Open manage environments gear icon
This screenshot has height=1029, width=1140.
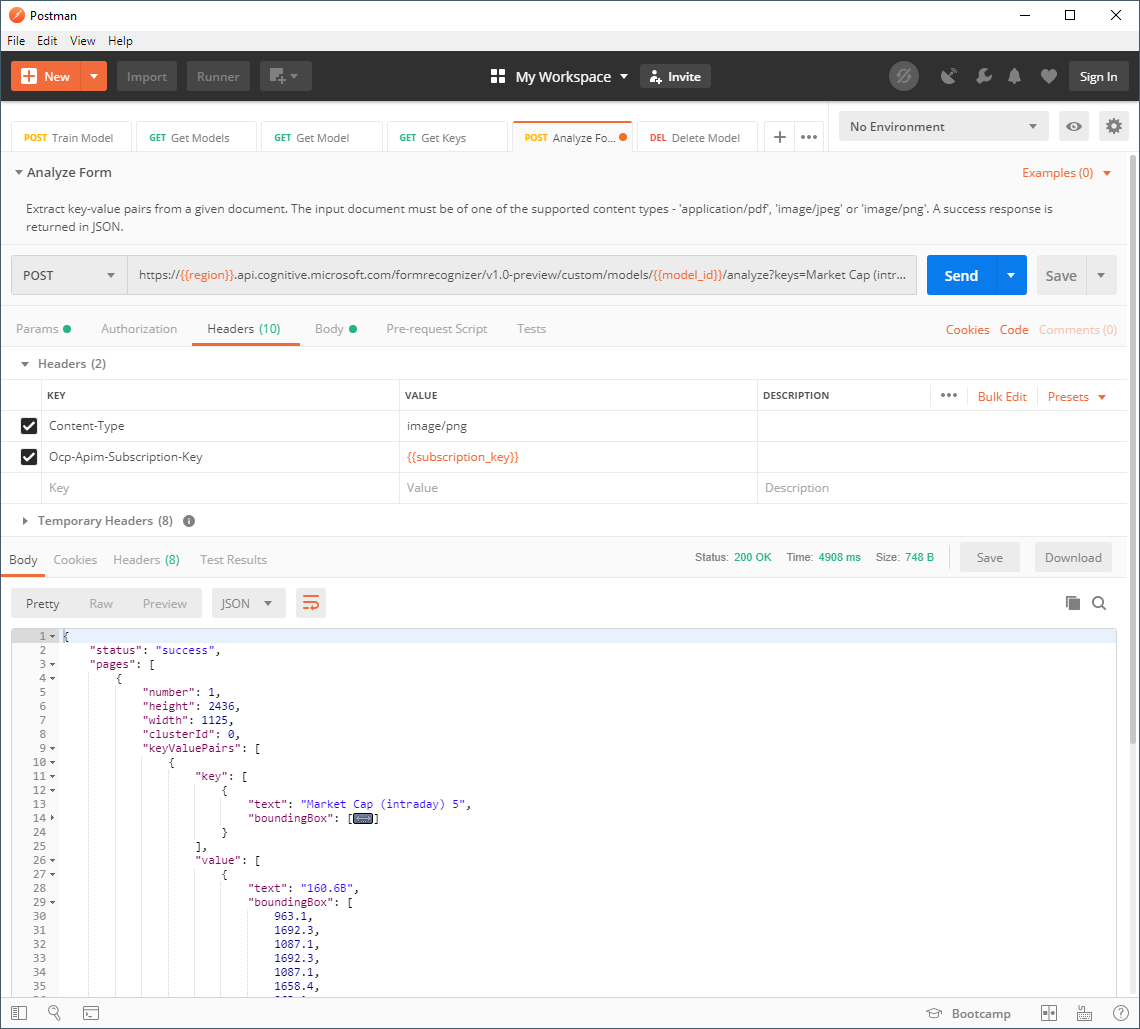tap(1114, 127)
